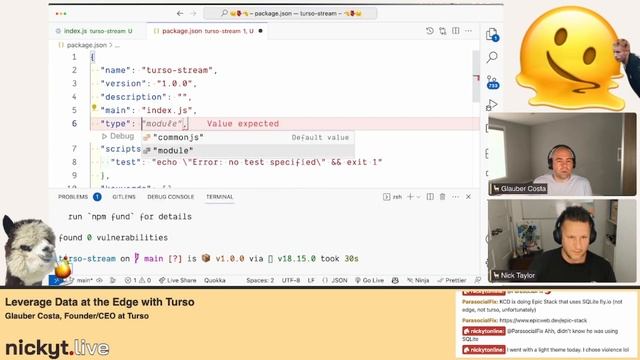The width and height of the screenshot is (640, 360).
Task: Click the "index.js" main value
Action: tap(167, 111)
